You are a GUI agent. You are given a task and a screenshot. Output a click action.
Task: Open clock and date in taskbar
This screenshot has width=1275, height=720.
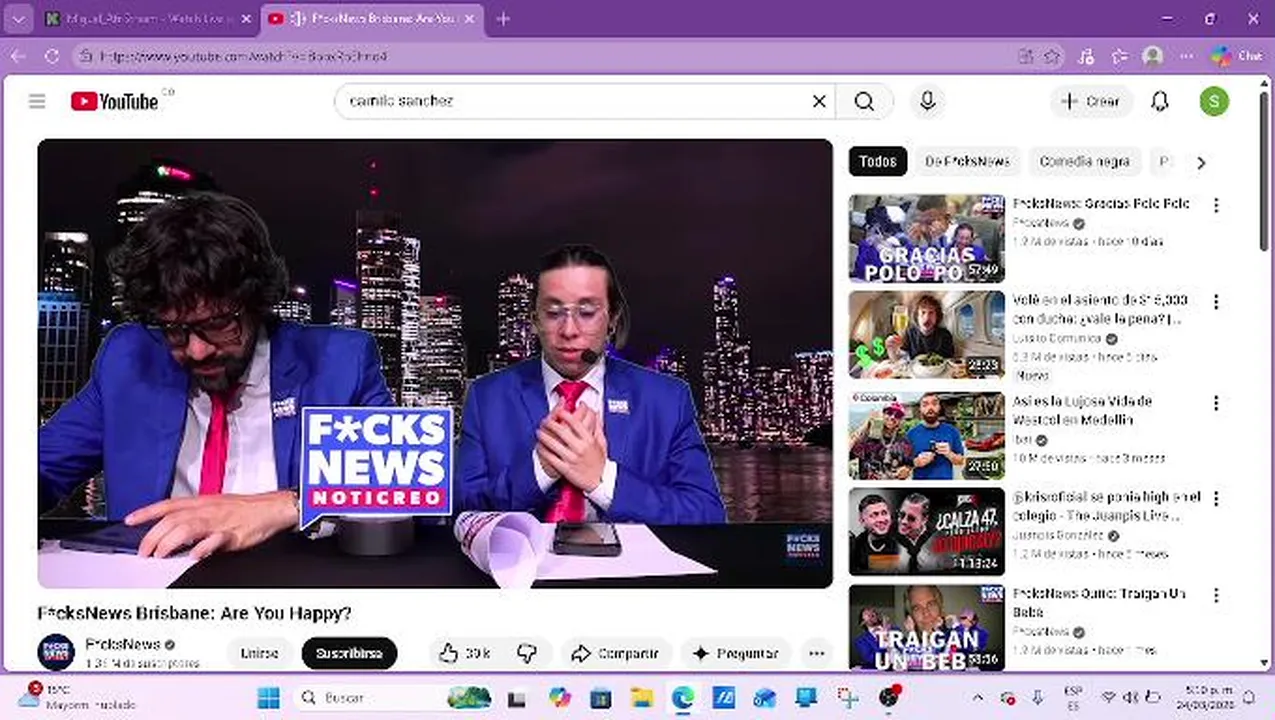1207,697
